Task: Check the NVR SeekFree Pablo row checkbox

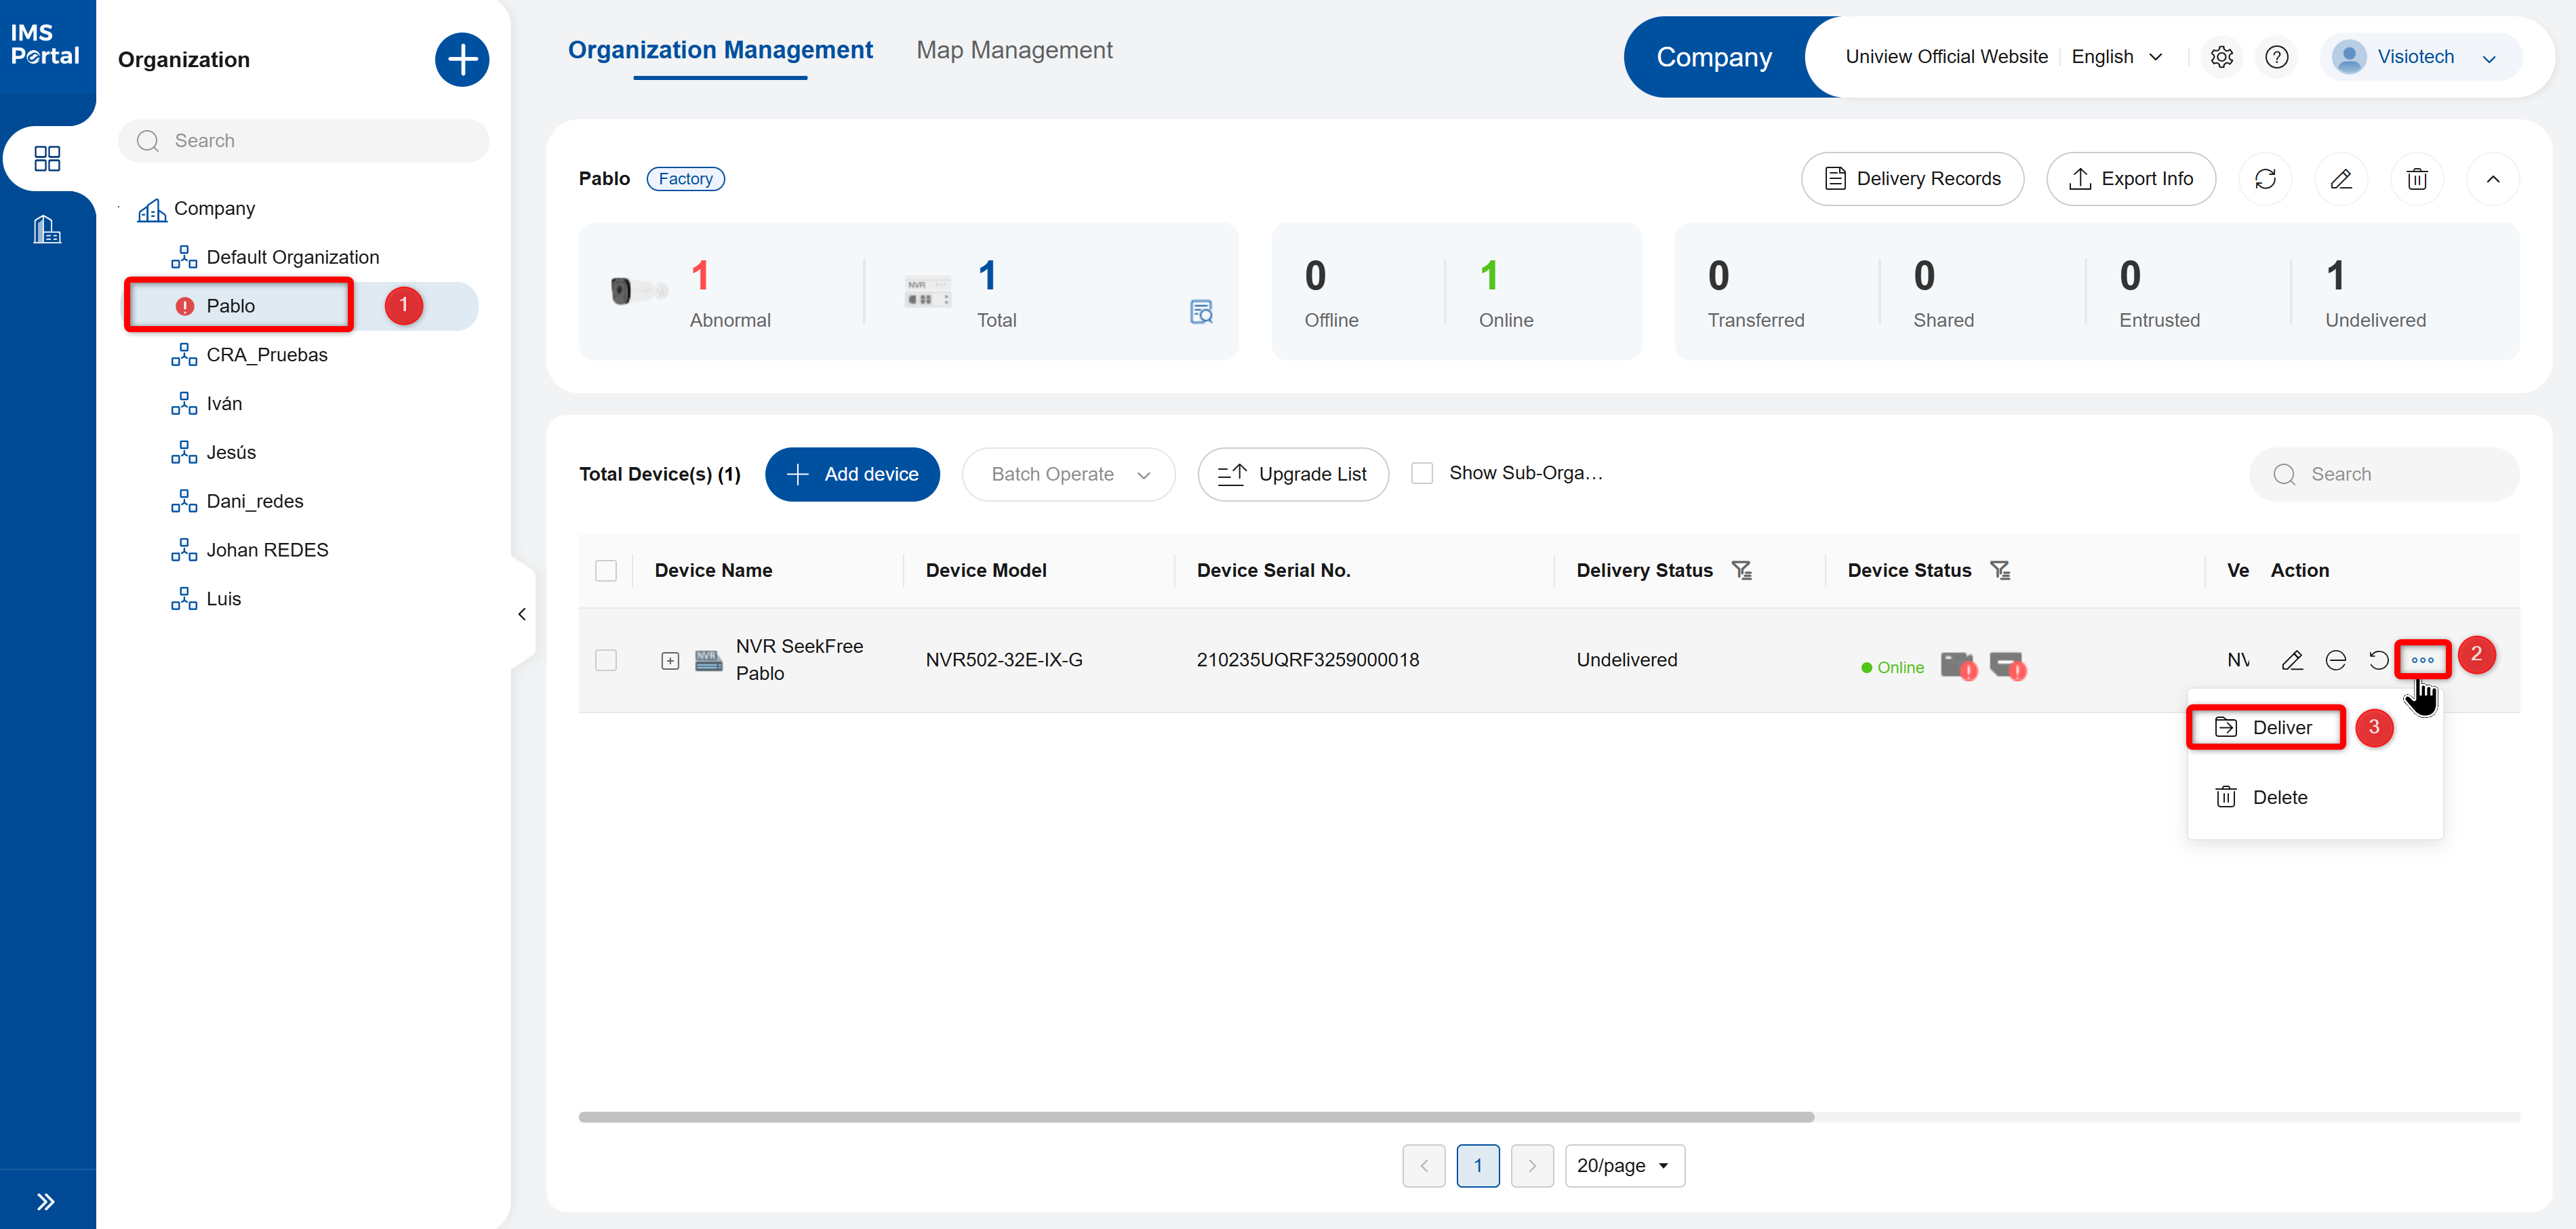Action: point(606,660)
